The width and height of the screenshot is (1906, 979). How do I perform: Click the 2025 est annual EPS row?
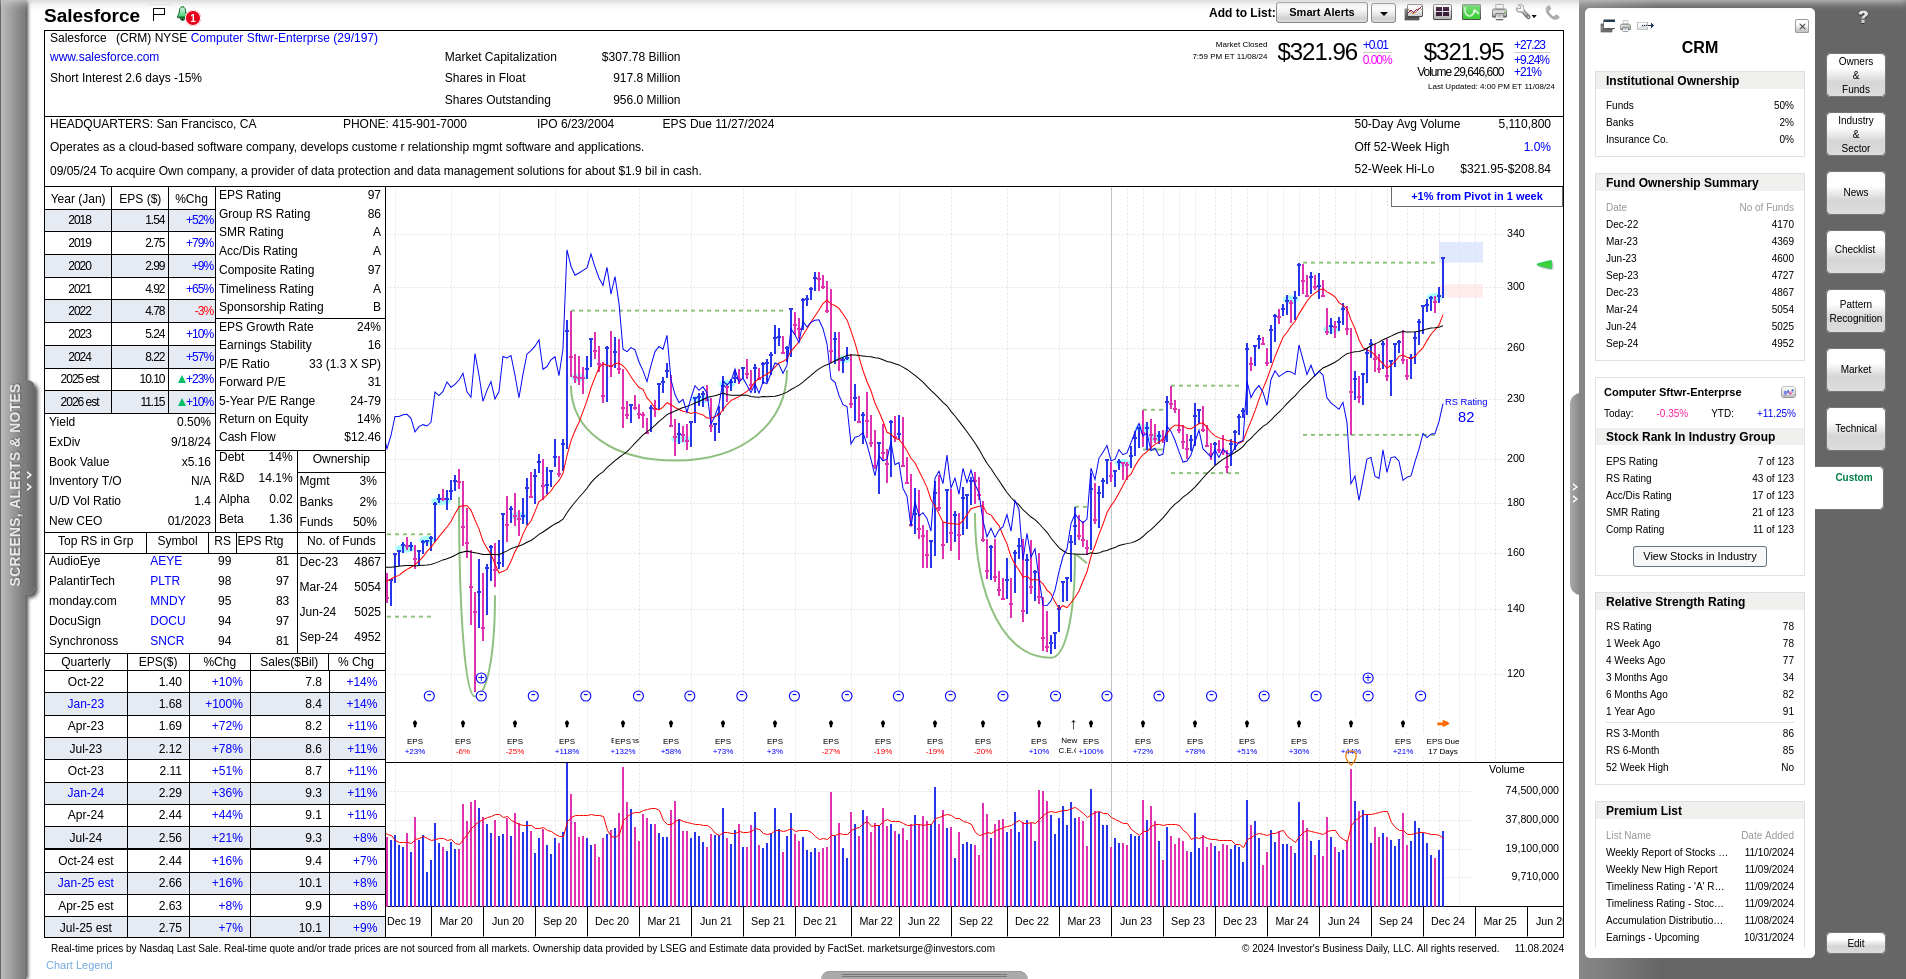pyautogui.click(x=130, y=379)
